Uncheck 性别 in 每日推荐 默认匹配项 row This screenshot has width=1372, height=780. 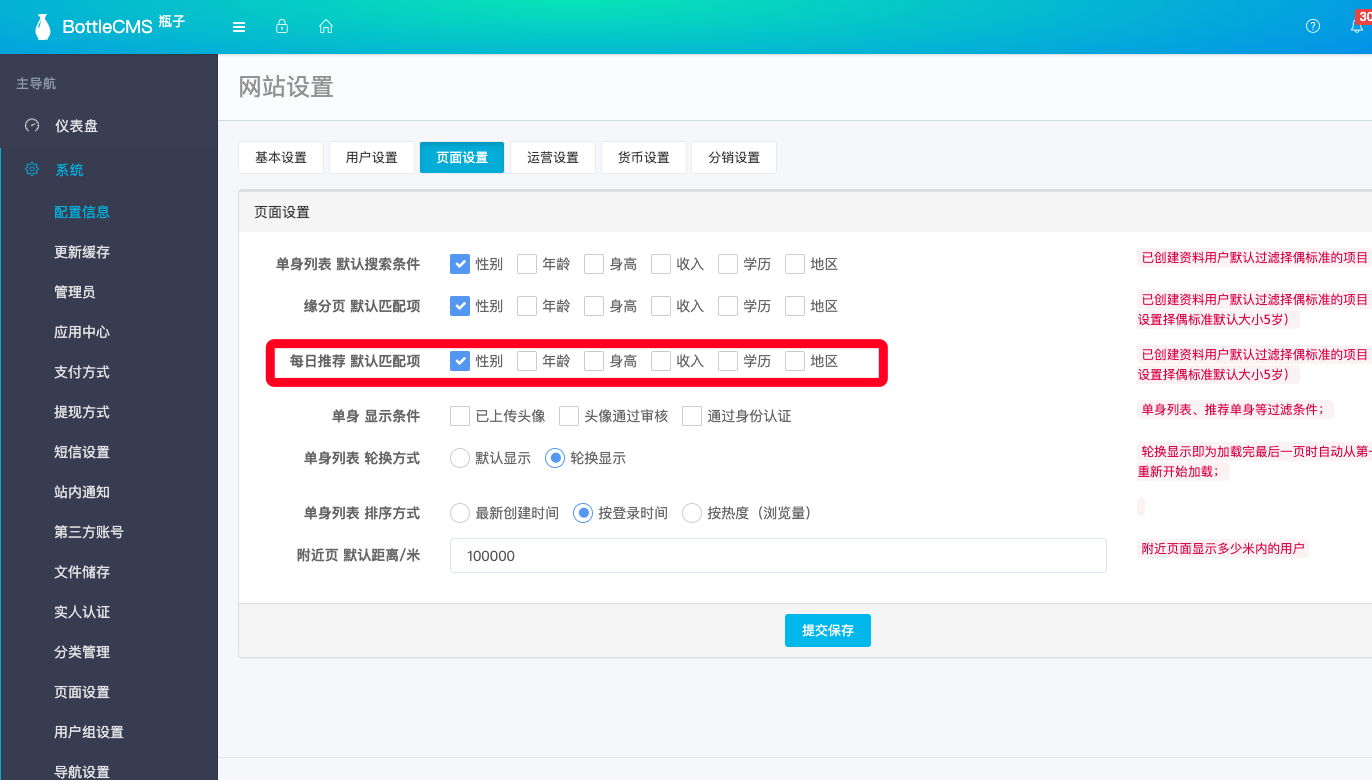pos(460,361)
